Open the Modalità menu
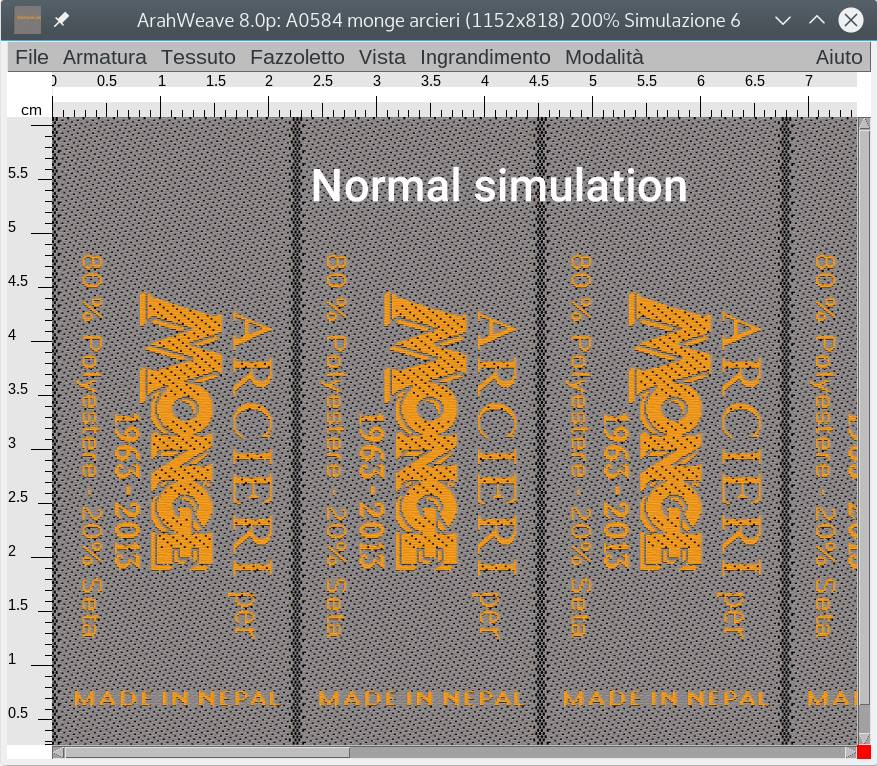Screen dimensions: 877x766 pyautogui.click(x=604, y=57)
